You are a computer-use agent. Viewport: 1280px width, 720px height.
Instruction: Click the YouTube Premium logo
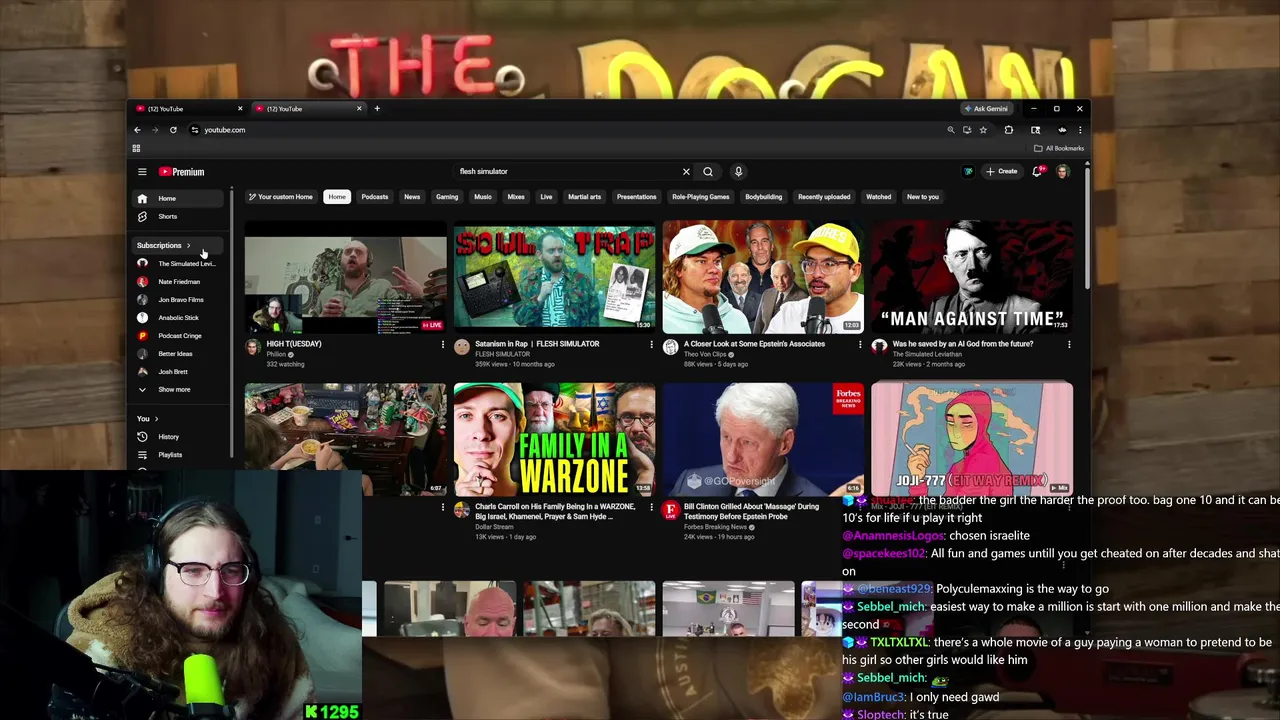pyautogui.click(x=181, y=172)
